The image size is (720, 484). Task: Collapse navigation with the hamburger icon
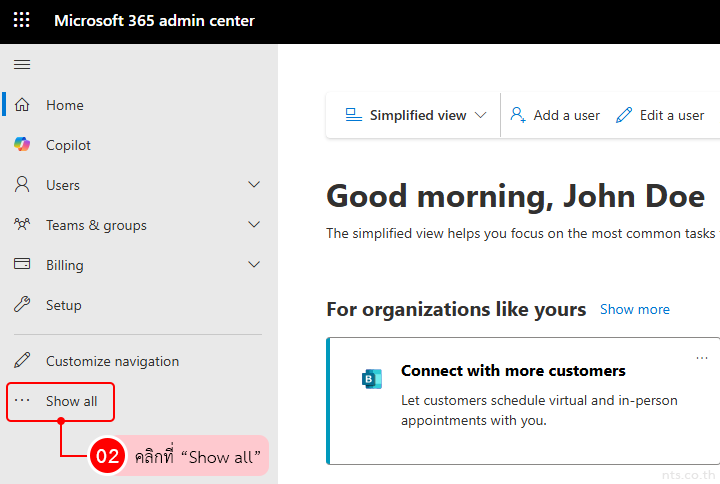[x=22, y=64]
